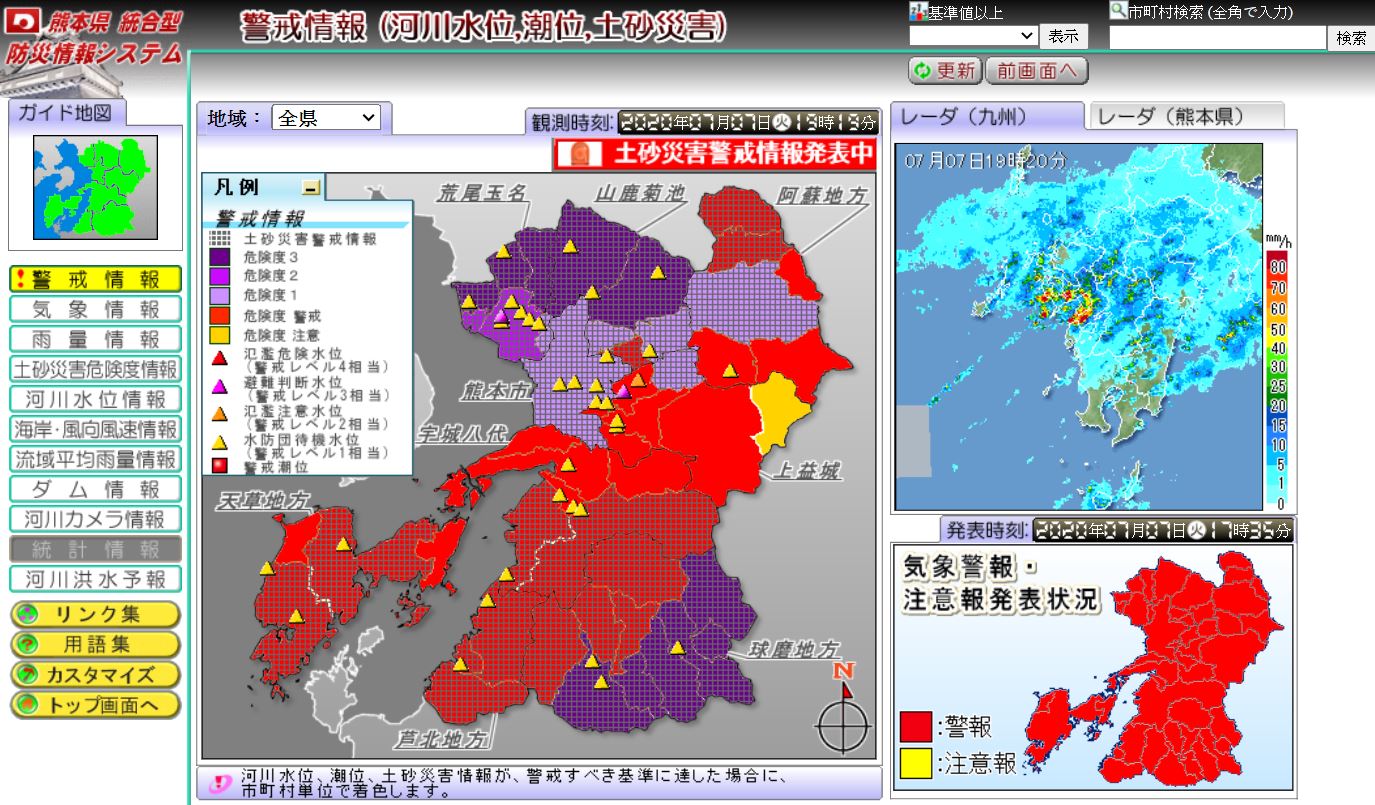
Task: Click the 危険度 注意 yellow legend swatch
Action: click(x=220, y=334)
